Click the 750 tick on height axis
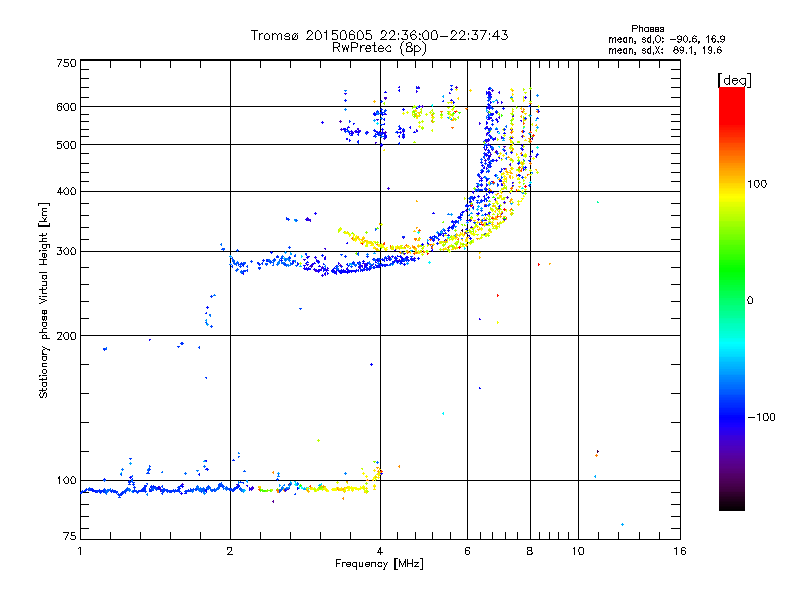This screenshot has height=600, width=800. pyautogui.click(x=66, y=63)
